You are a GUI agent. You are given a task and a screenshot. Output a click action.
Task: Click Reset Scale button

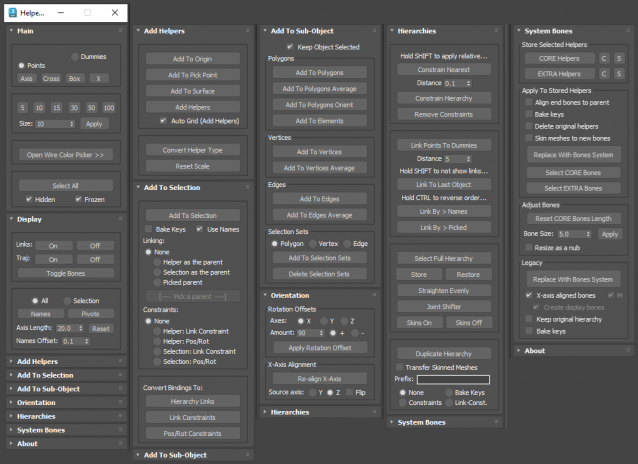point(192,166)
